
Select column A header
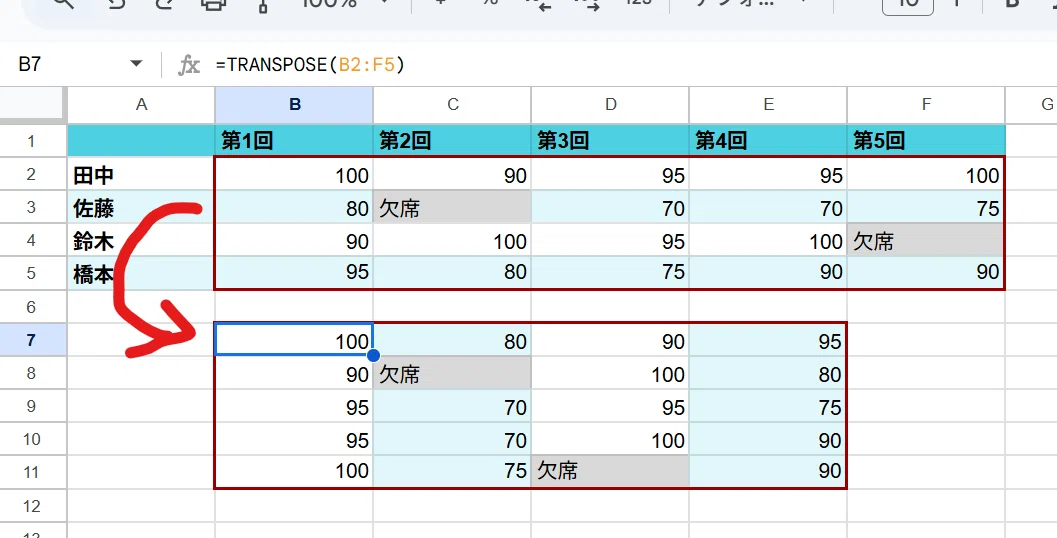tap(141, 104)
